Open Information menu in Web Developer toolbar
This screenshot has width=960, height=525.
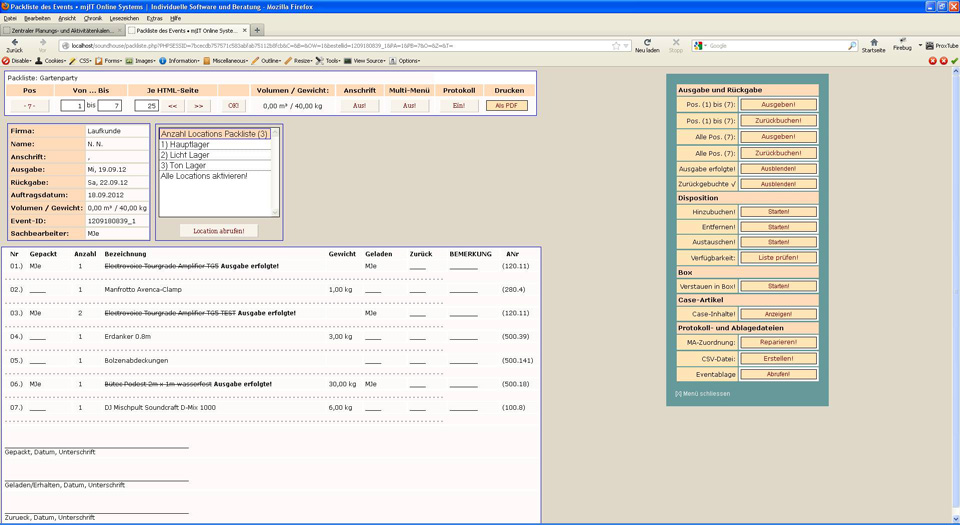[x=180, y=61]
